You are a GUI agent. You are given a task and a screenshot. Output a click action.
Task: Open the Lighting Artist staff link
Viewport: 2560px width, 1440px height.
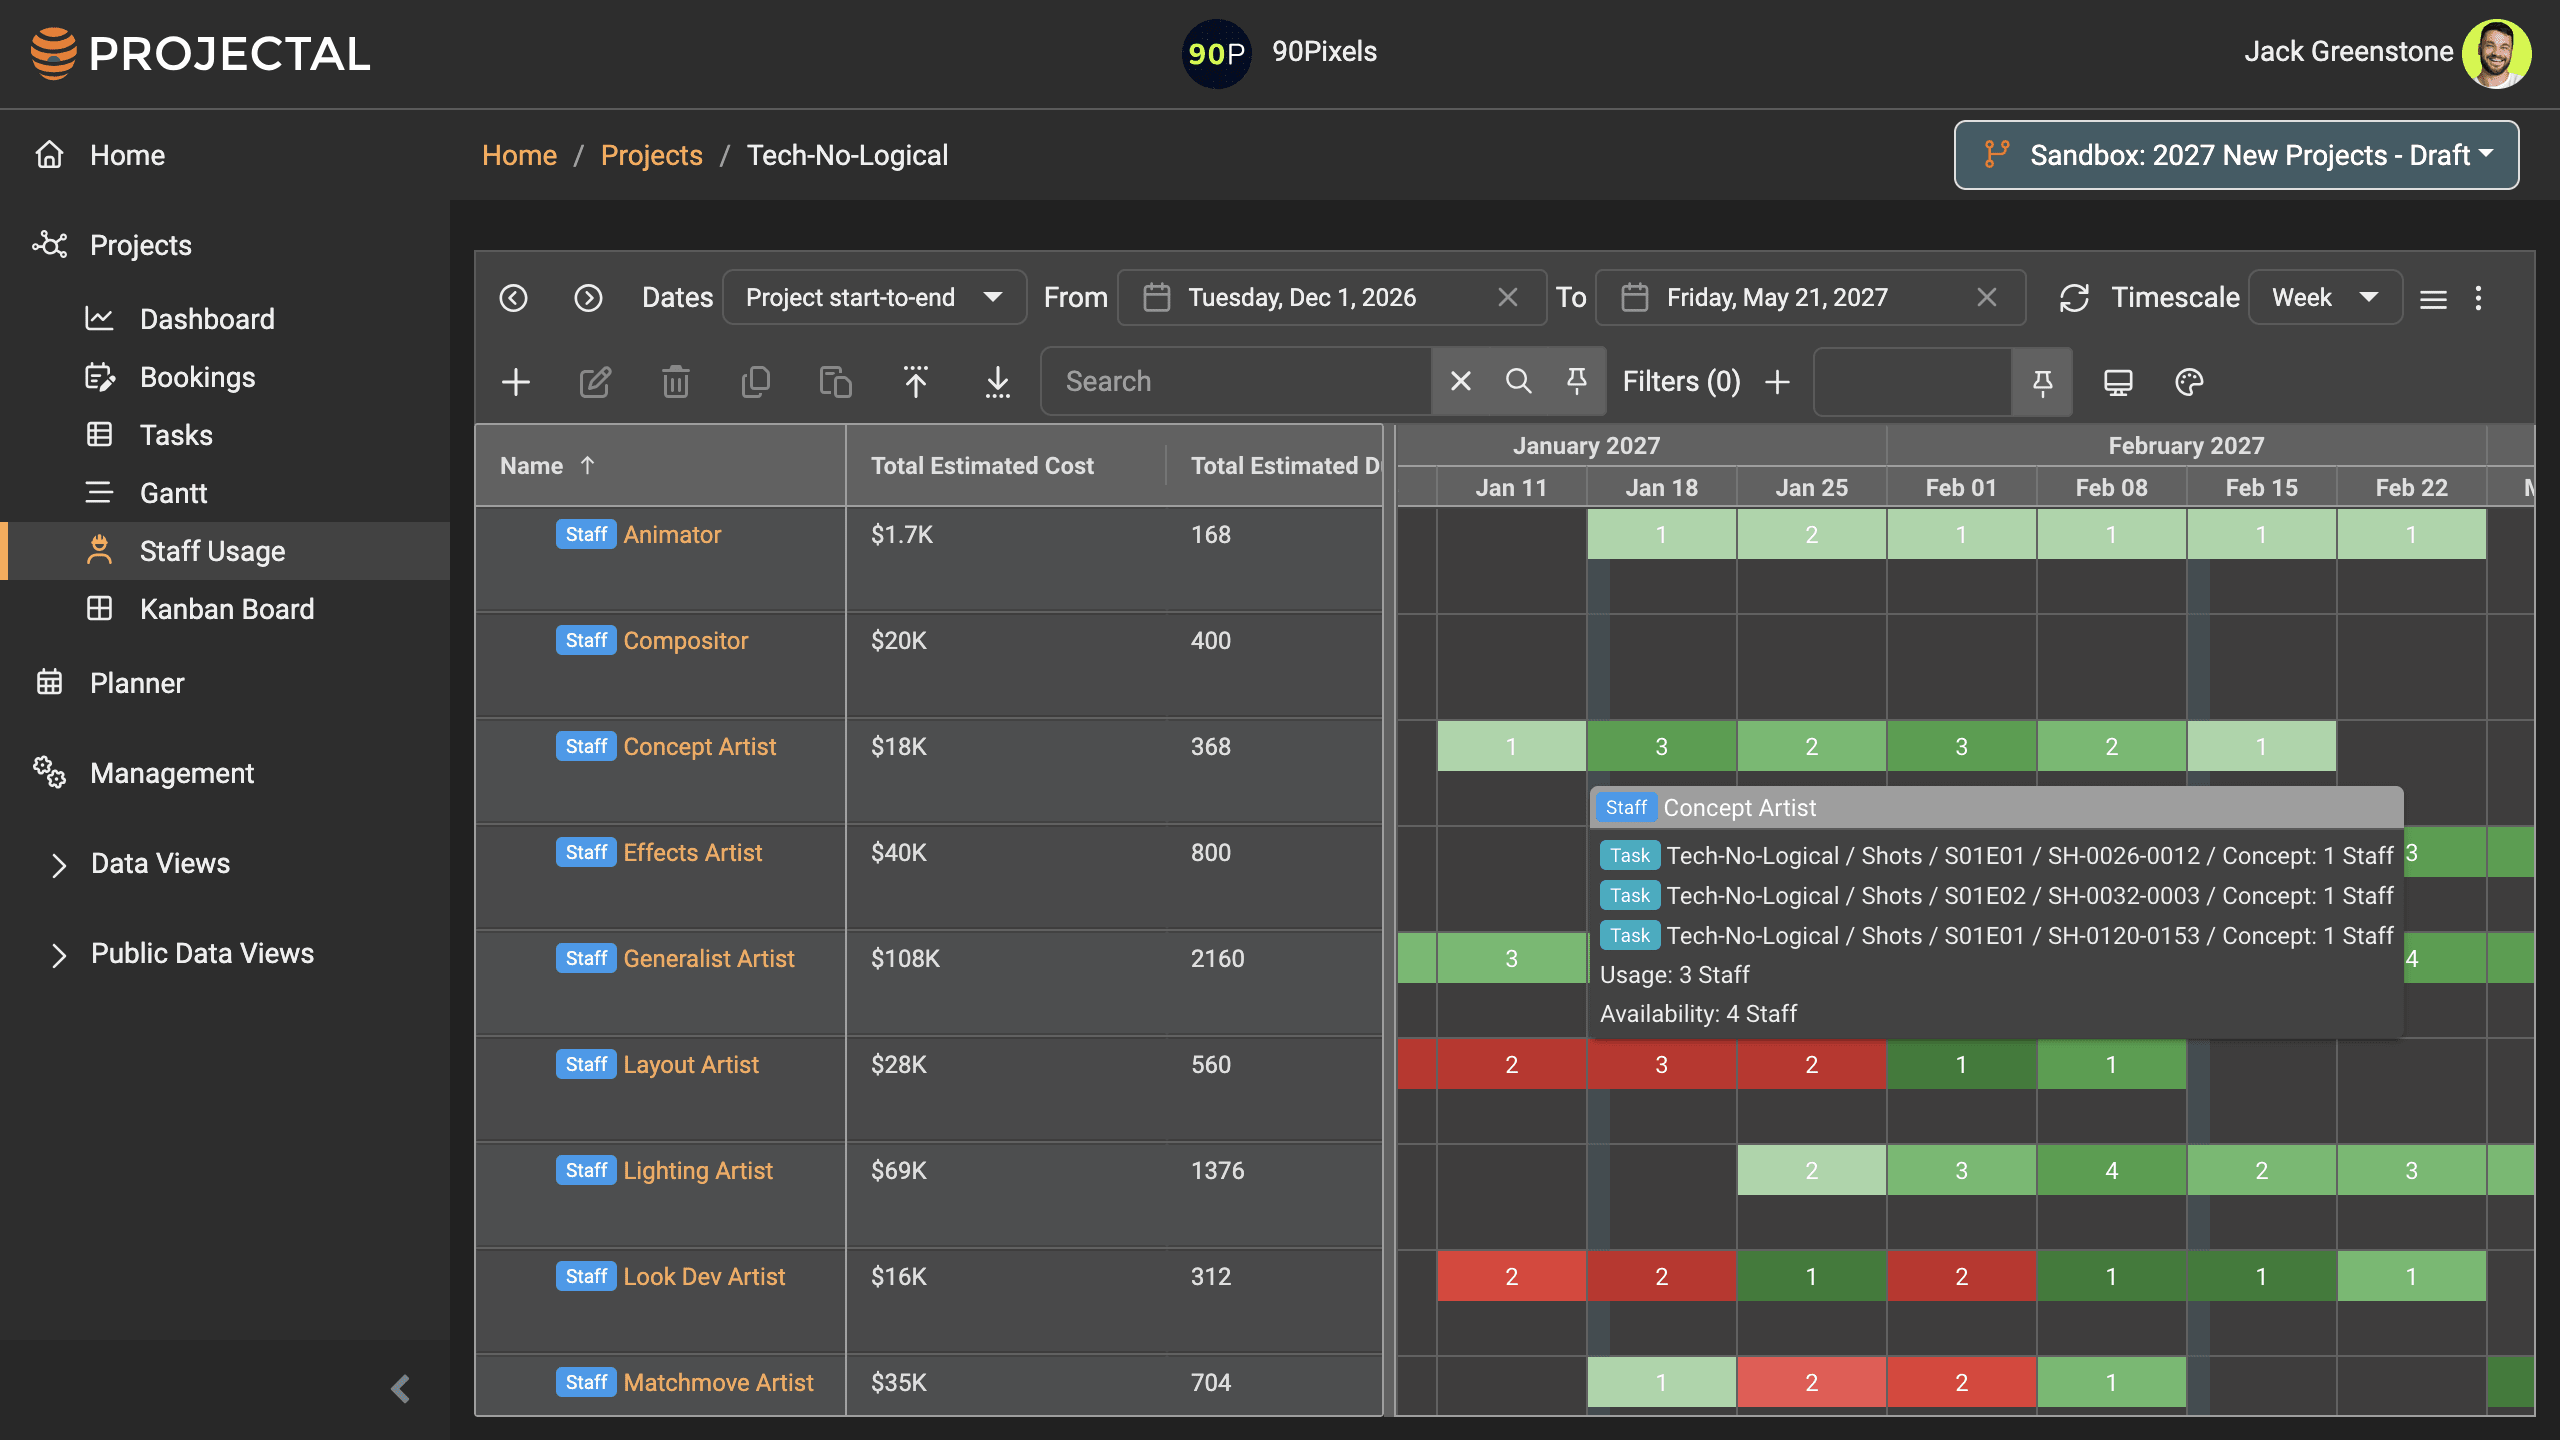(x=698, y=1171)
